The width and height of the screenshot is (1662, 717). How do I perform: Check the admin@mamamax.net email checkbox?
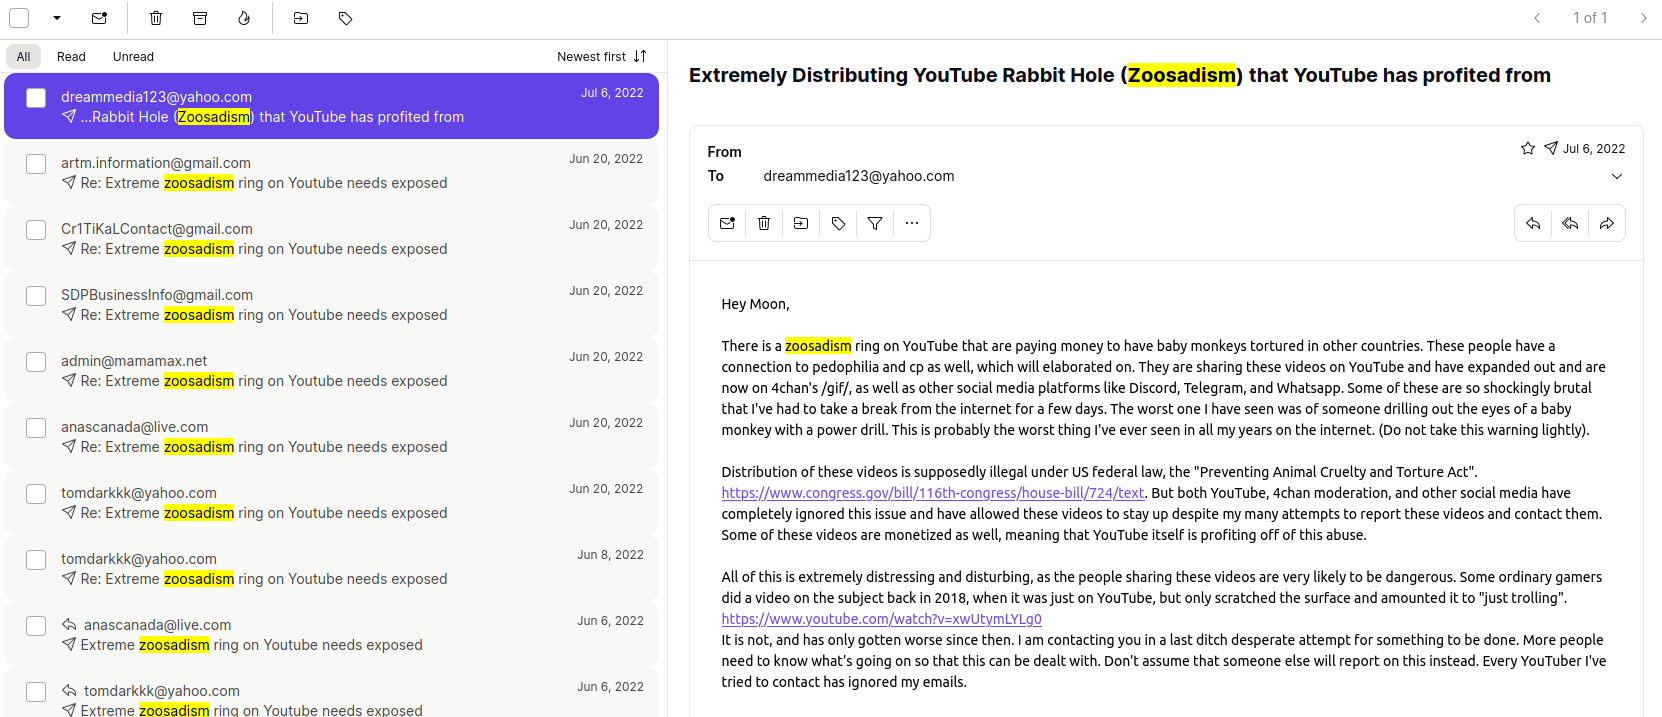coord(36,362)
